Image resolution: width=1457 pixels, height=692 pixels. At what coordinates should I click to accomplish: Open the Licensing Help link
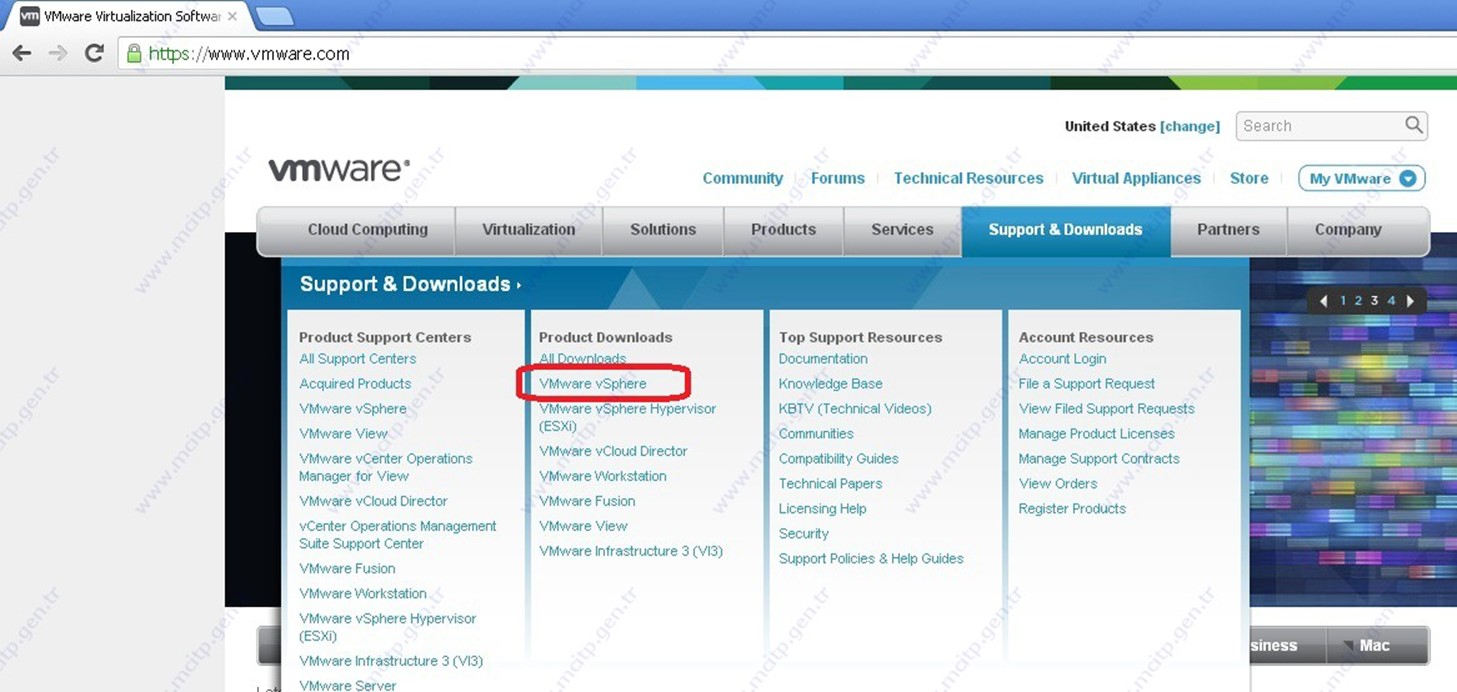pos(823,509)
